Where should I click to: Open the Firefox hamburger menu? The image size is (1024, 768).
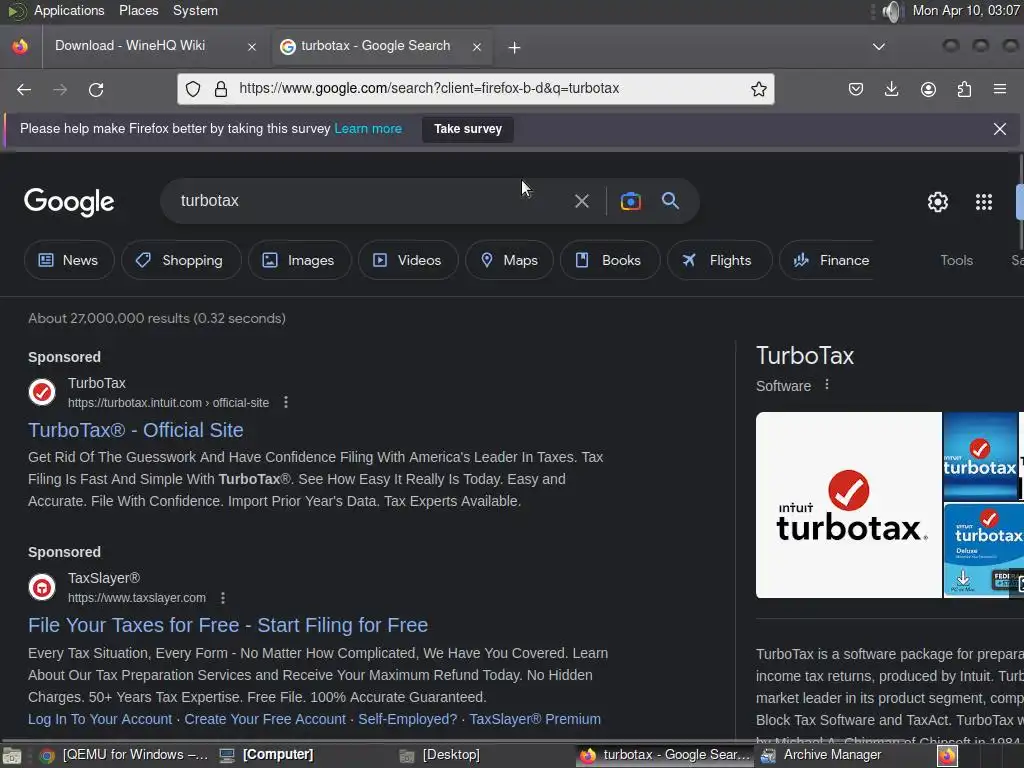pyautogui.click(x=1000, y=89)
